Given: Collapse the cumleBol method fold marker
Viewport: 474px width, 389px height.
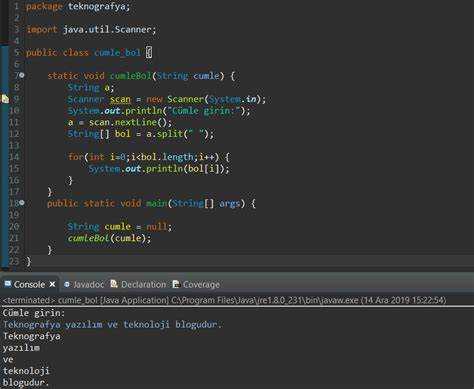Looking at the screenshot, I should (22, 75).
